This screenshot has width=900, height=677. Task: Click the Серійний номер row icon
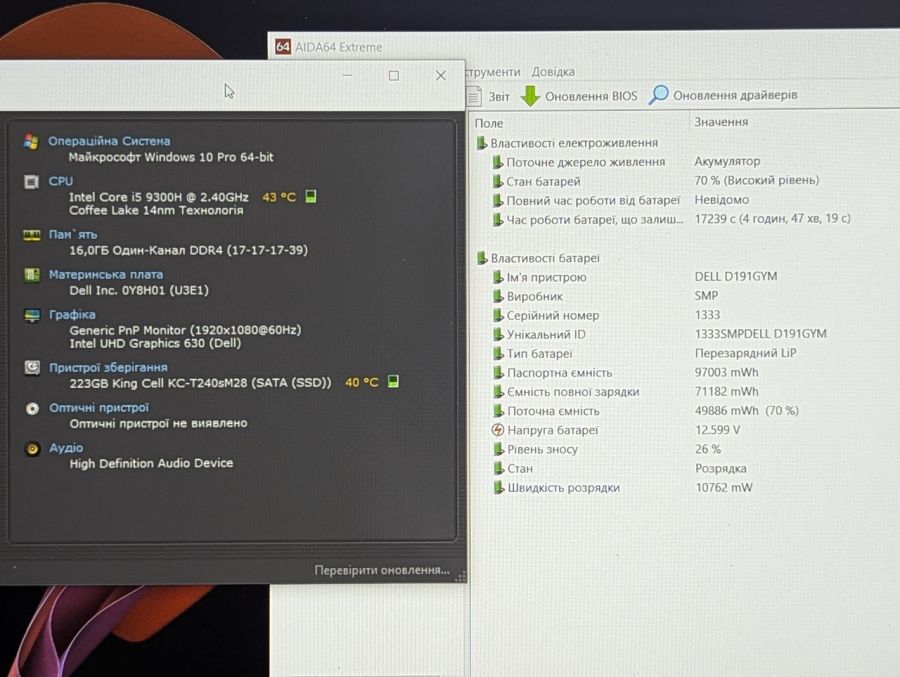coord(498,315)
